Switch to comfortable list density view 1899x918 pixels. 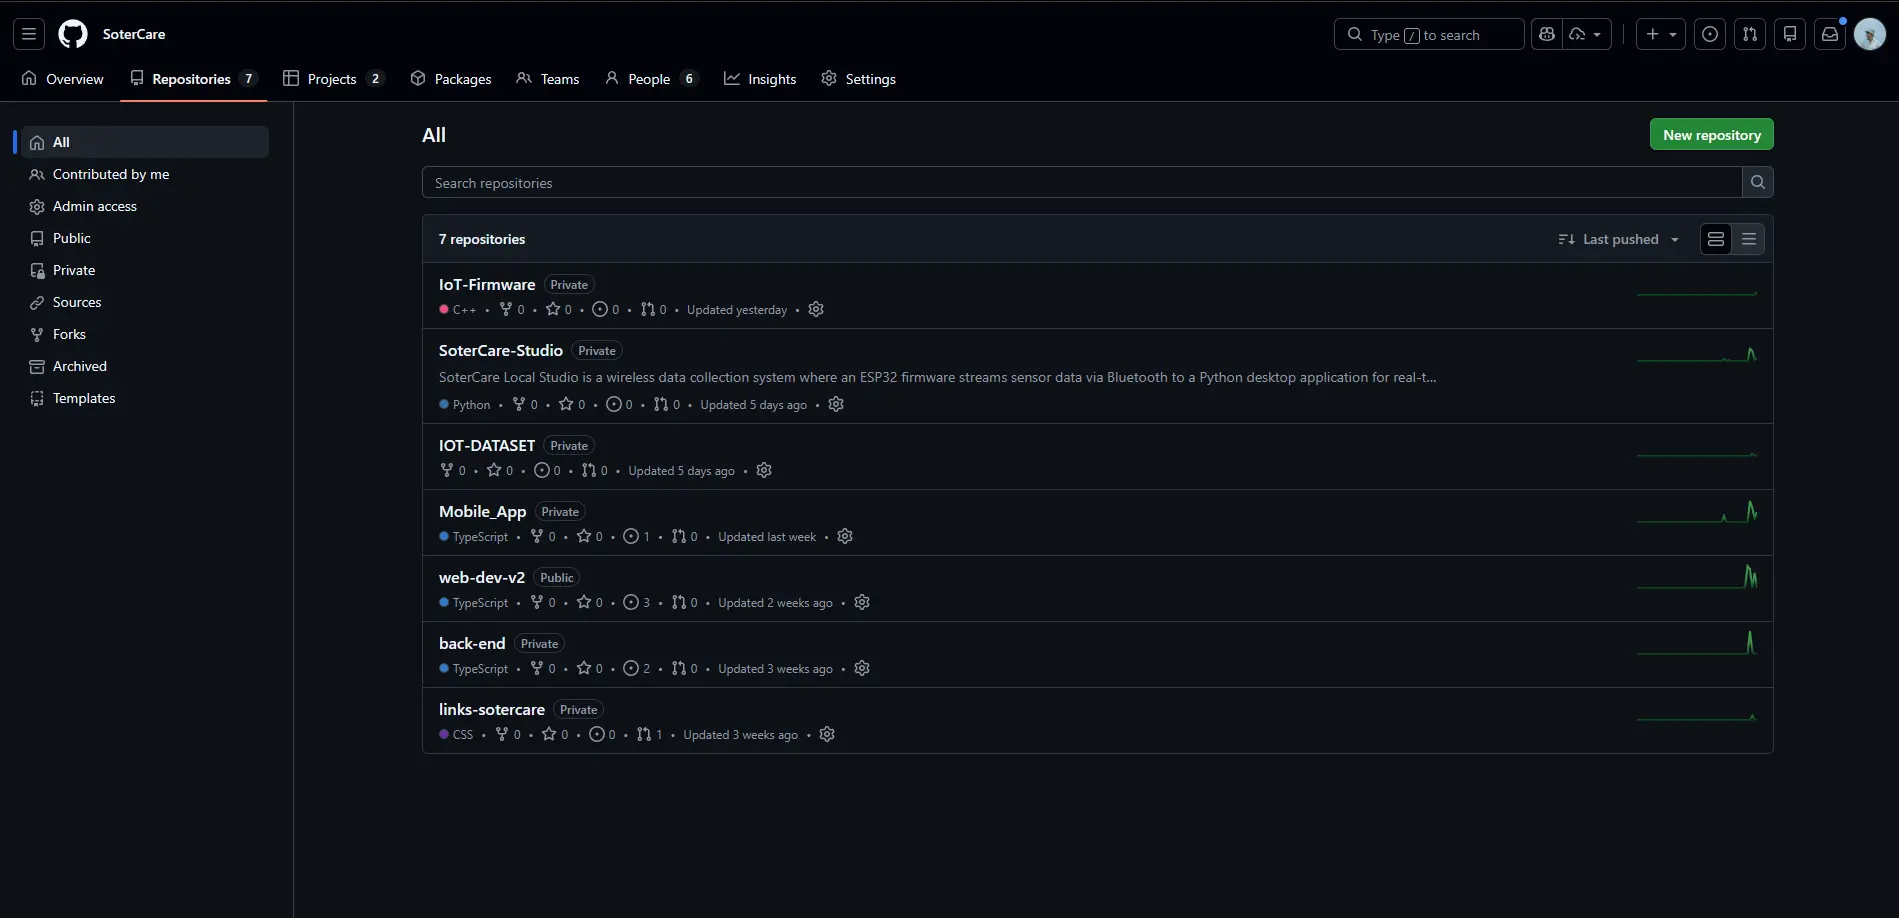pyautogui.click(x=1716, y=239)
